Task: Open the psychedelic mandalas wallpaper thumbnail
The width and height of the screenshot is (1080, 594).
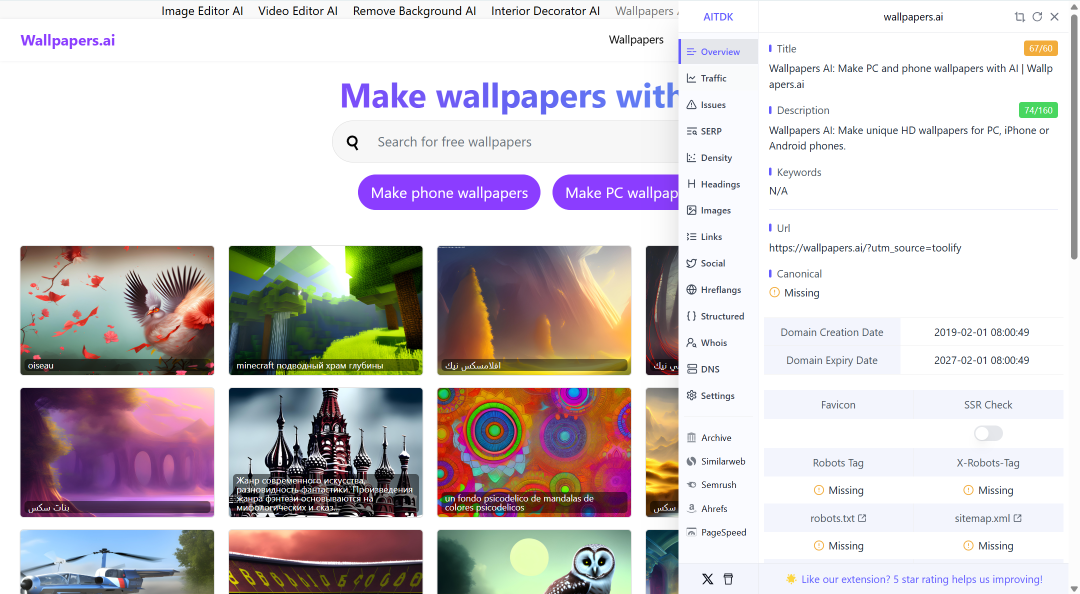Action: [534, 452]
